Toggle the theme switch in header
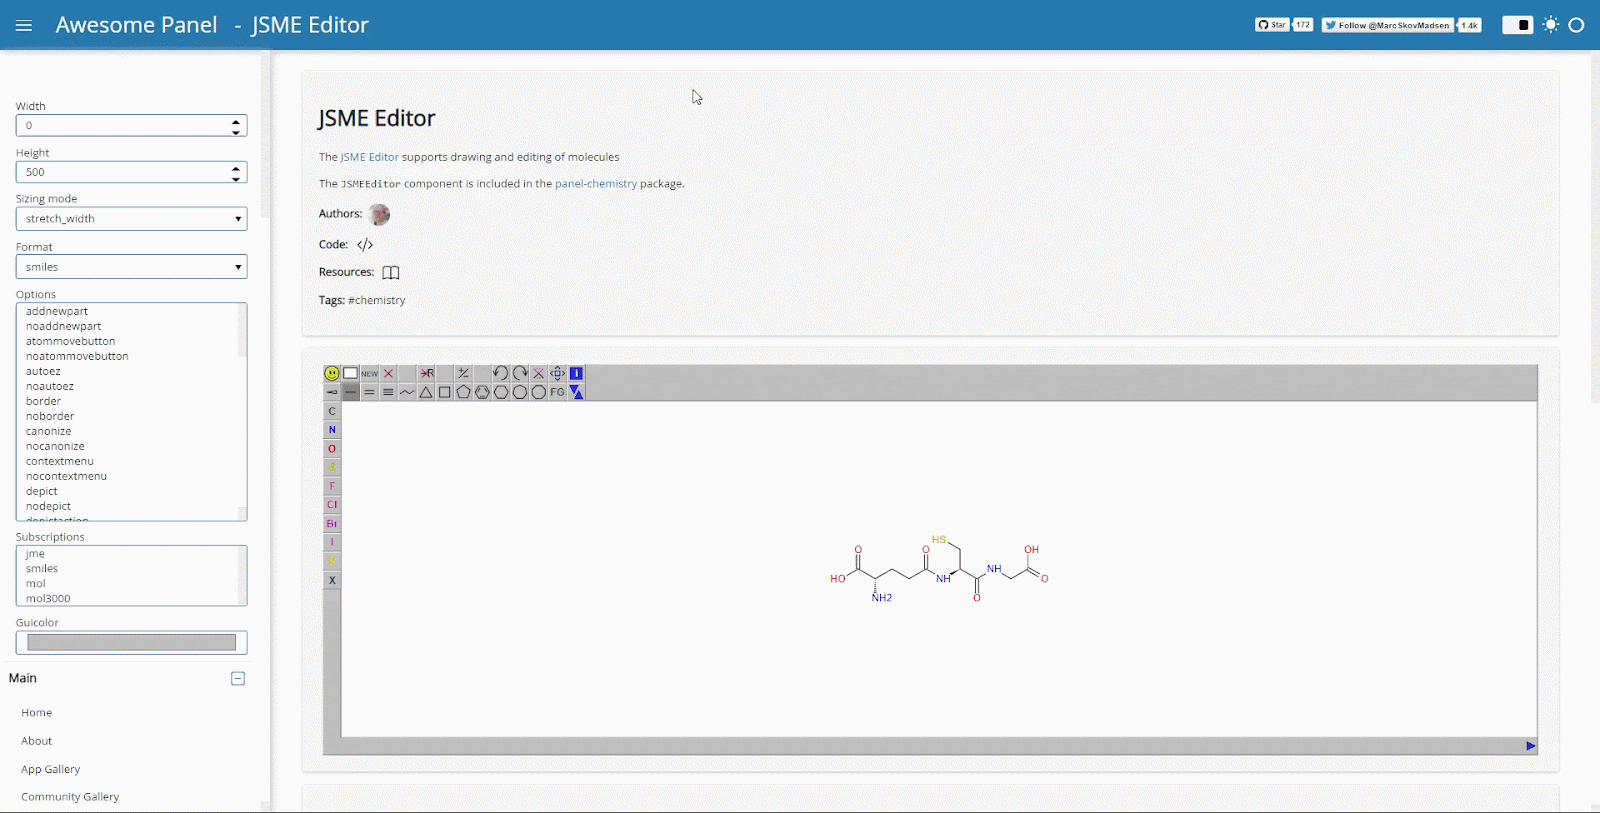This screenshot has height=813, width=1600. pyautogui.click(x=1518, y=25)
